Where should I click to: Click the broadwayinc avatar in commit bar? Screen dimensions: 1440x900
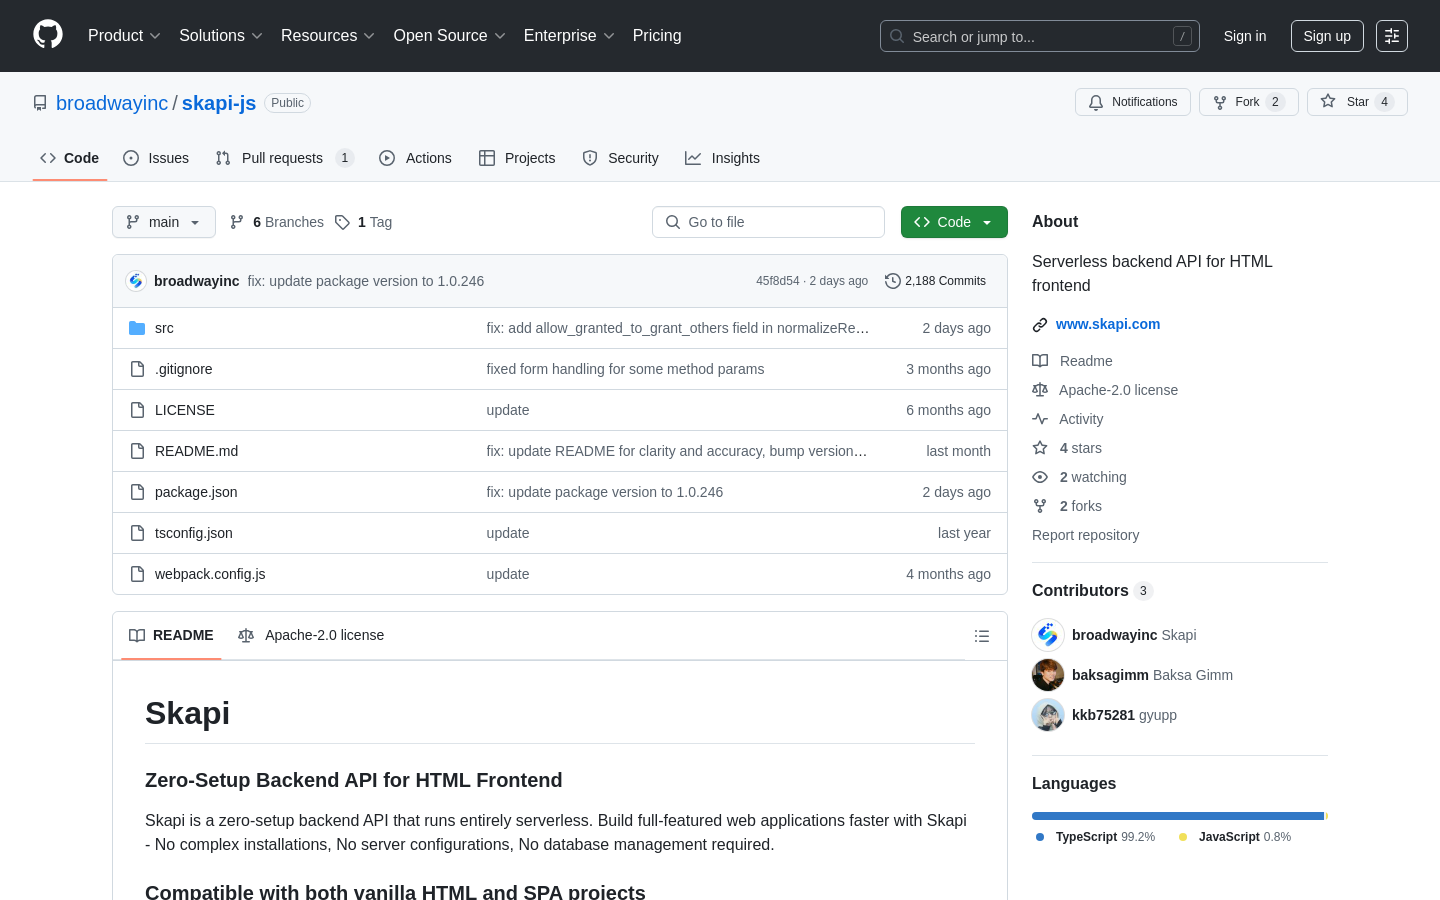pyautogui.click(x=136, y=281)
